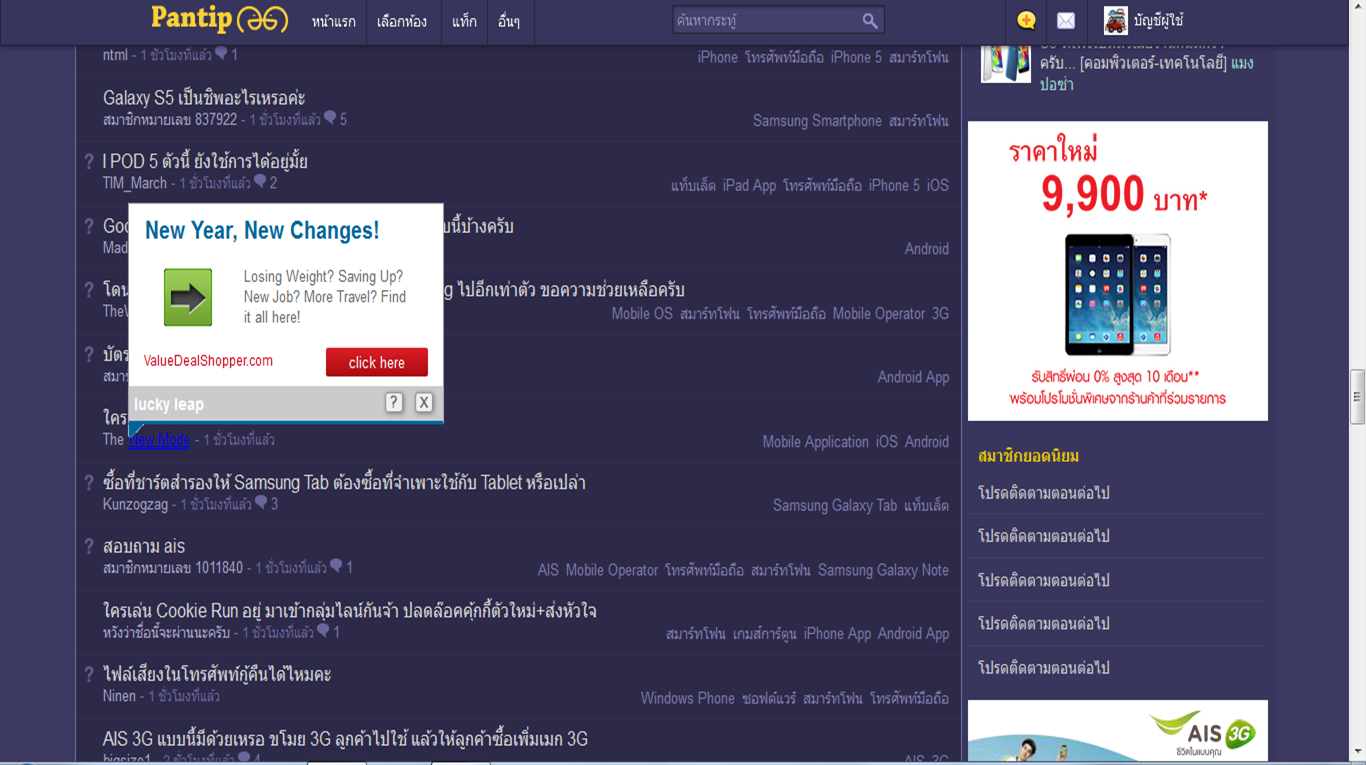
Task: Open ValueDealShopper.com link in ad
Action: pos(208,361)
